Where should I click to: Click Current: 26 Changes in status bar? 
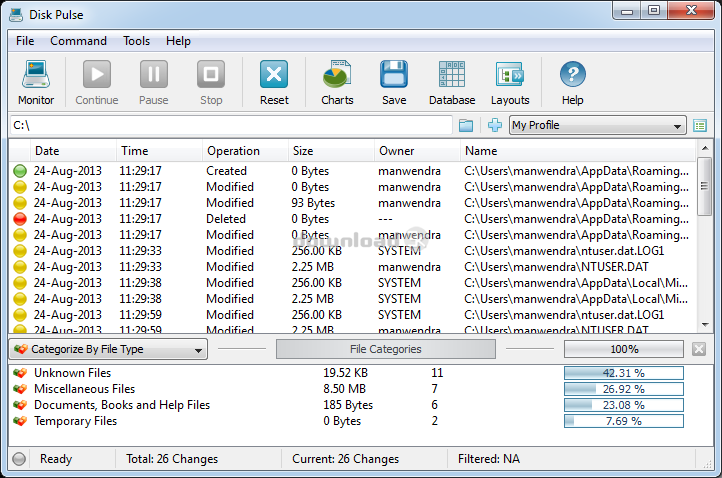tap(345, 459)
